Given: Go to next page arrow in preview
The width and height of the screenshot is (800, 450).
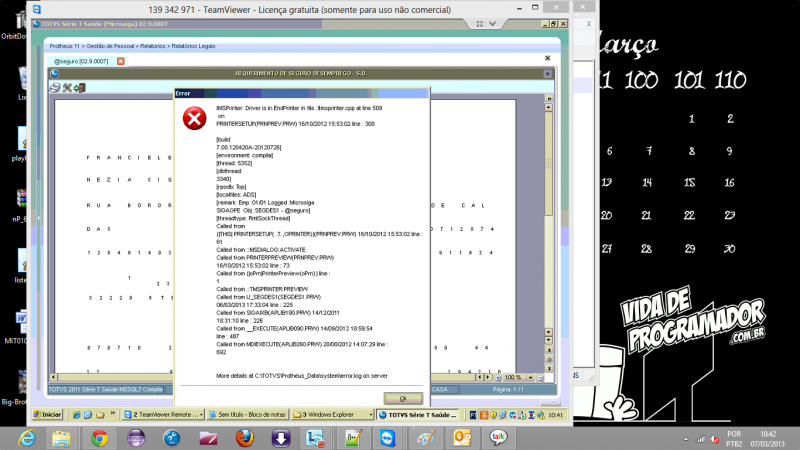Looking at the screenshot, I should (487, 378).
